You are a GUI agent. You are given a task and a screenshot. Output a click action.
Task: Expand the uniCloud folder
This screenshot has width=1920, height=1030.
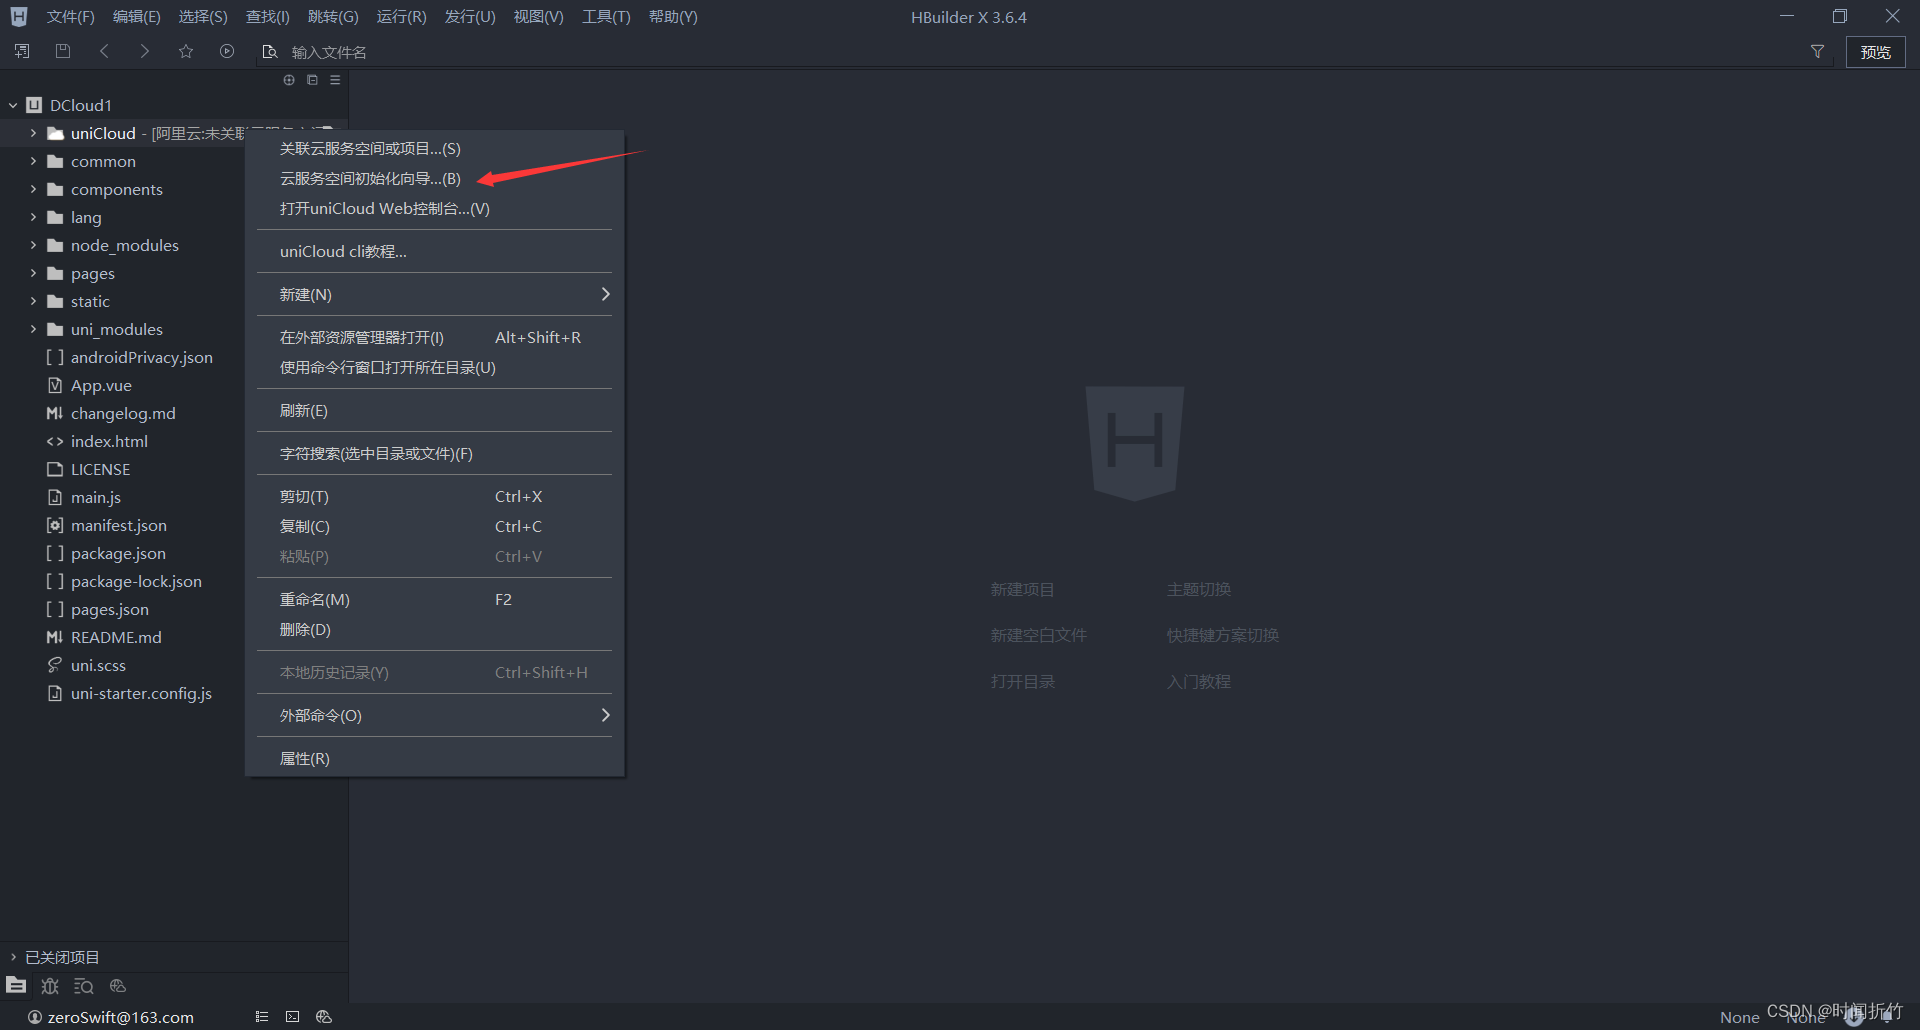pos(33,133)
